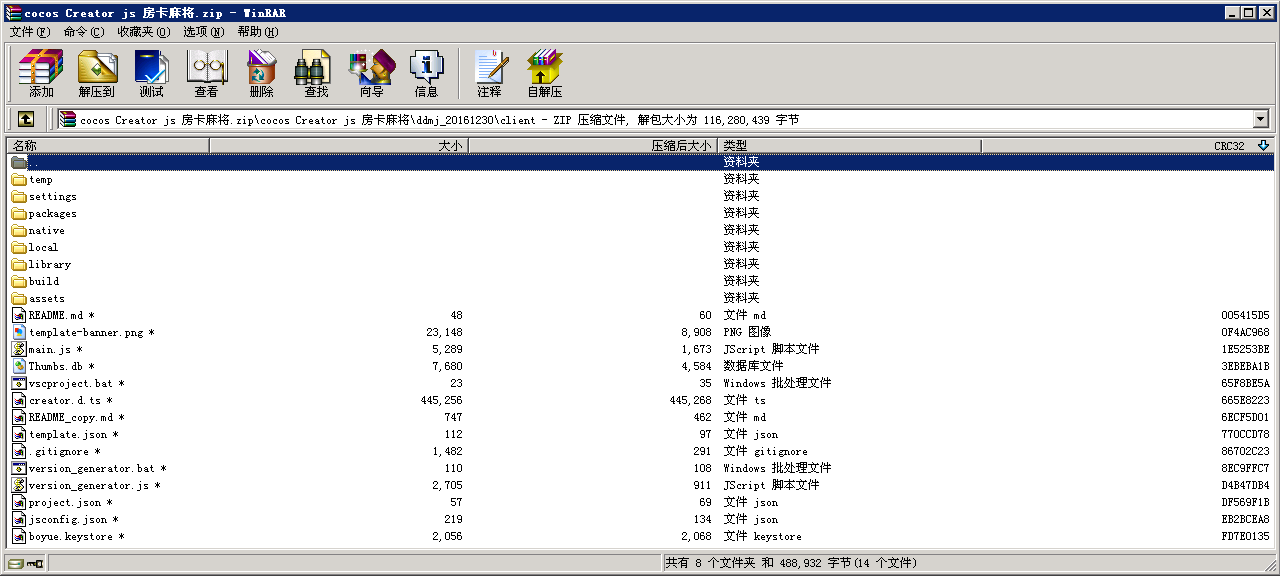Sort by the 大小 column header

click(338, 146)
